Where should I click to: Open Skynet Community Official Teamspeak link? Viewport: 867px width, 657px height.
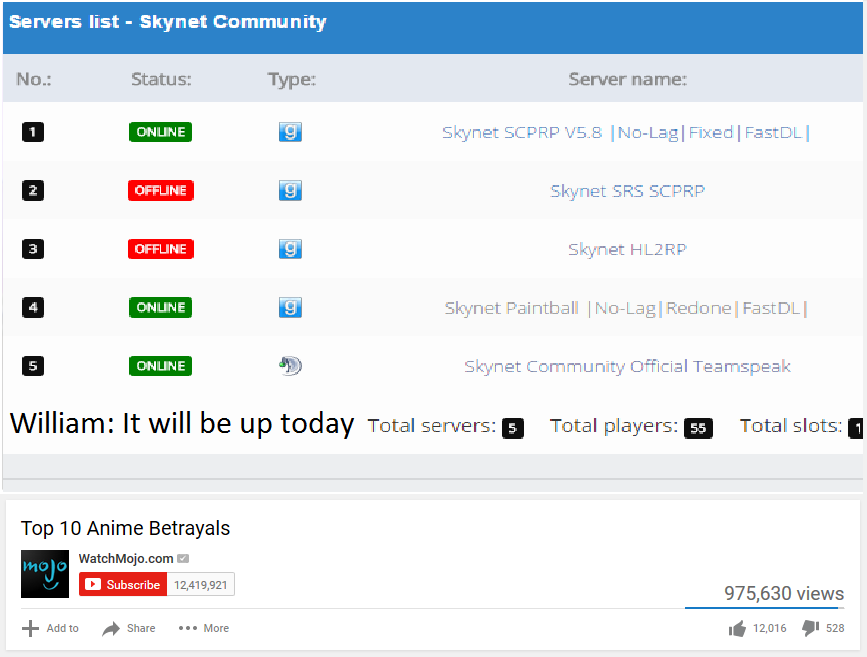pos(627,366)
